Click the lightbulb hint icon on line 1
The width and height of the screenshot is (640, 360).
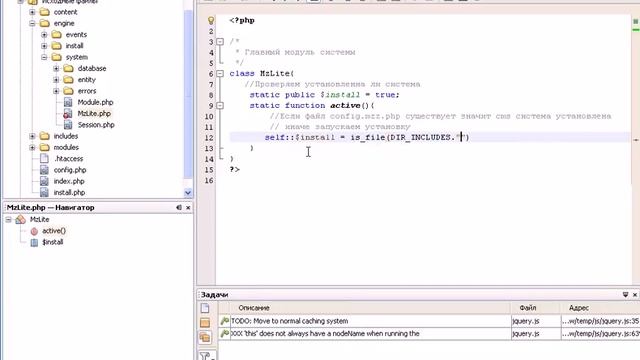[211, 20]
